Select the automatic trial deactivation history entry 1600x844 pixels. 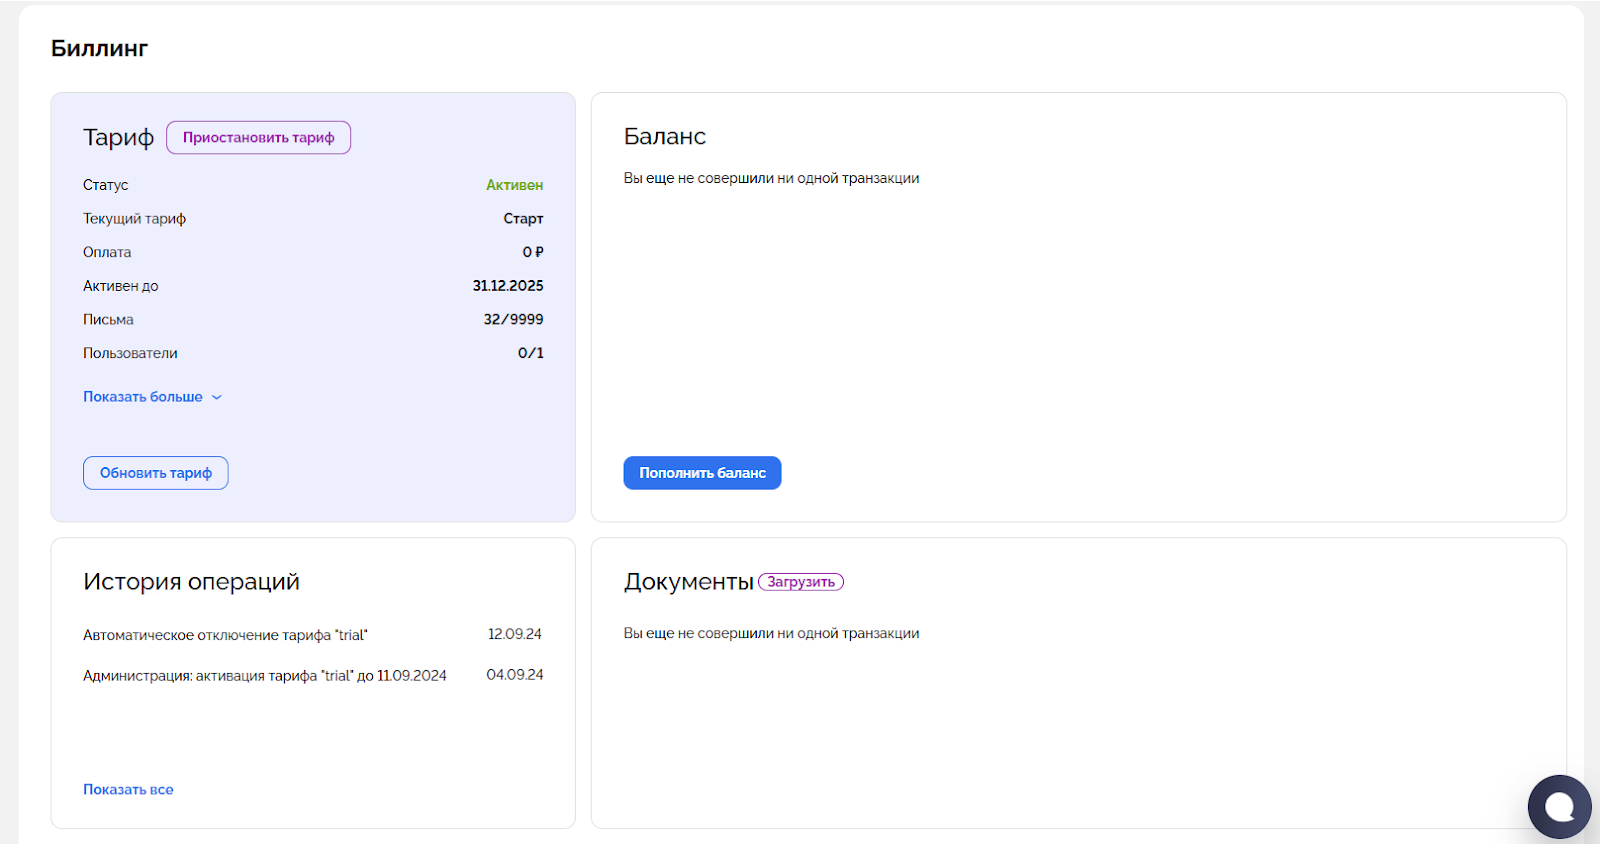coord(225,635)
